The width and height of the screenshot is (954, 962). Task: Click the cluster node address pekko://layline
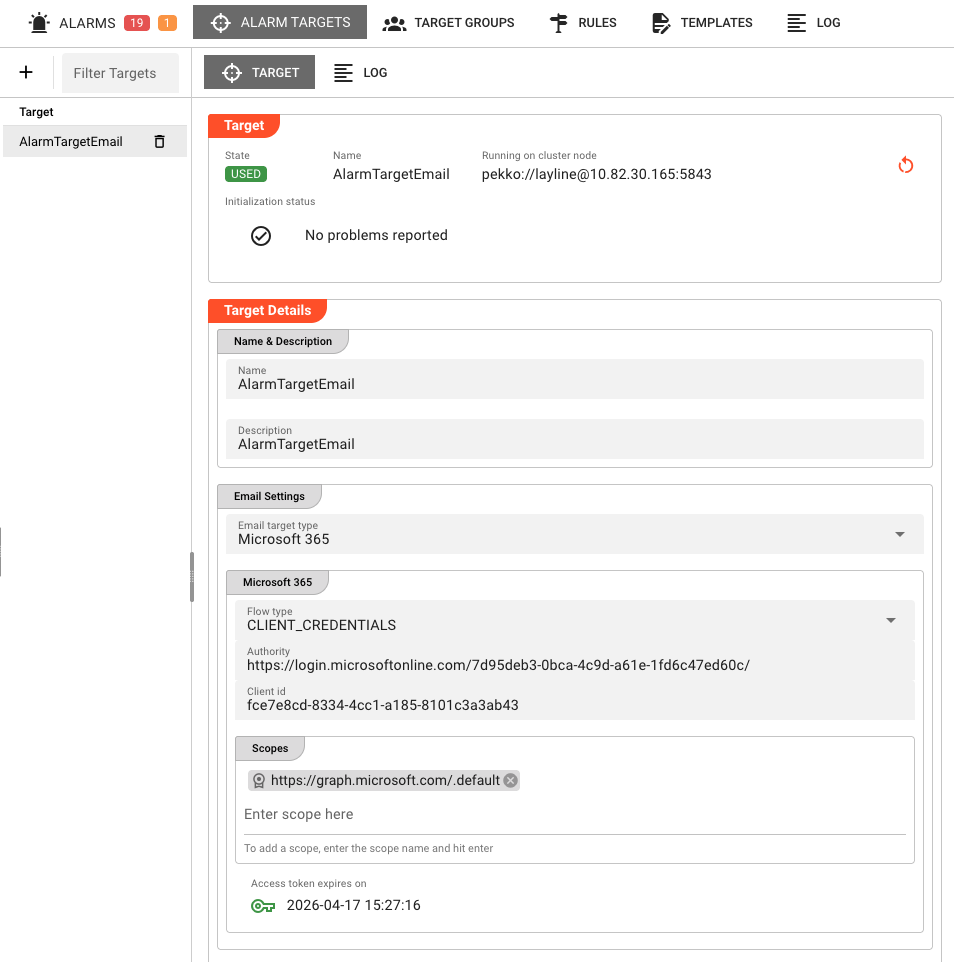596,174
